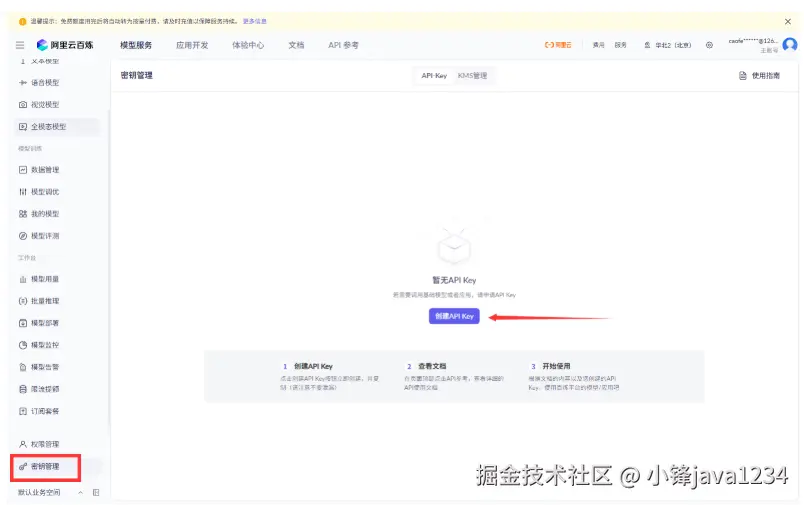Expand the 默认业务空间 workspace selector
The image size is (804, 505).
pyautogui.click(x=50, y=492)
